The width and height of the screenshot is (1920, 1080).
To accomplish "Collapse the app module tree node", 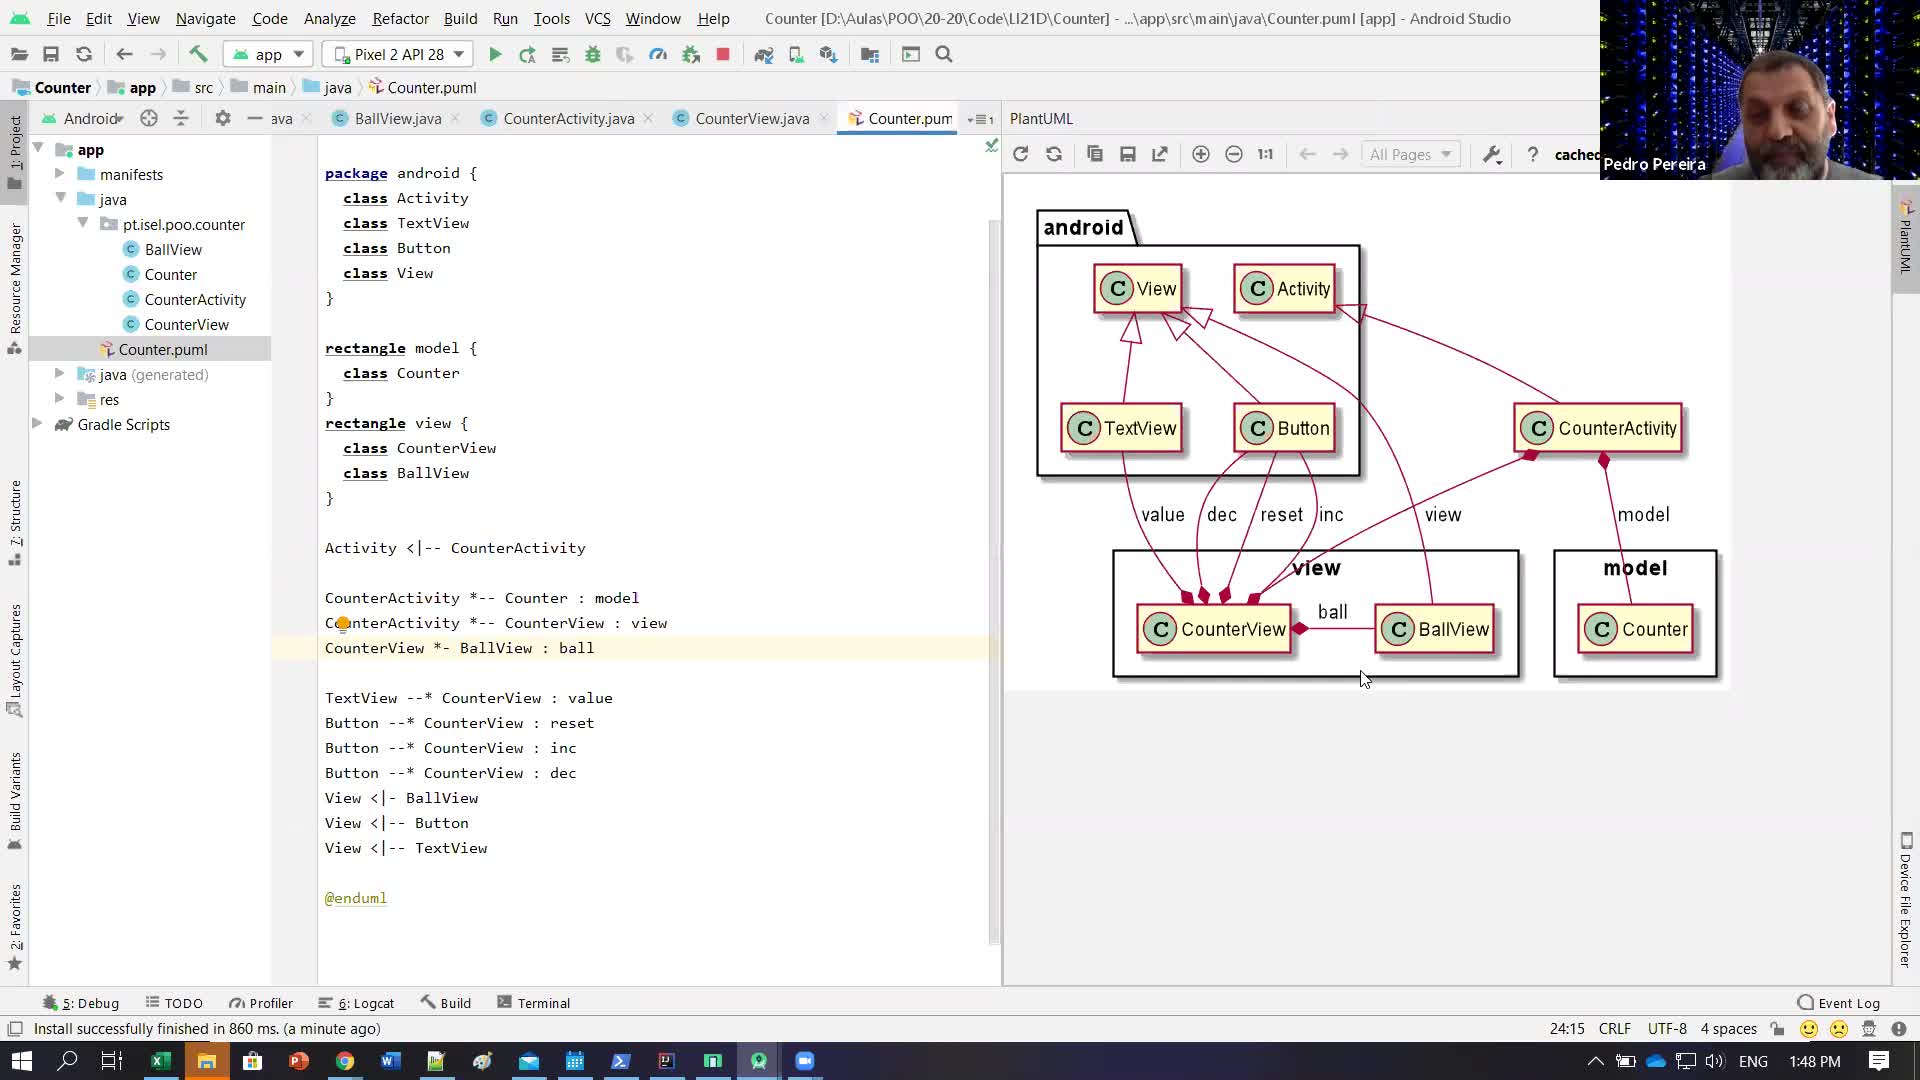I will tap(38, 149).
